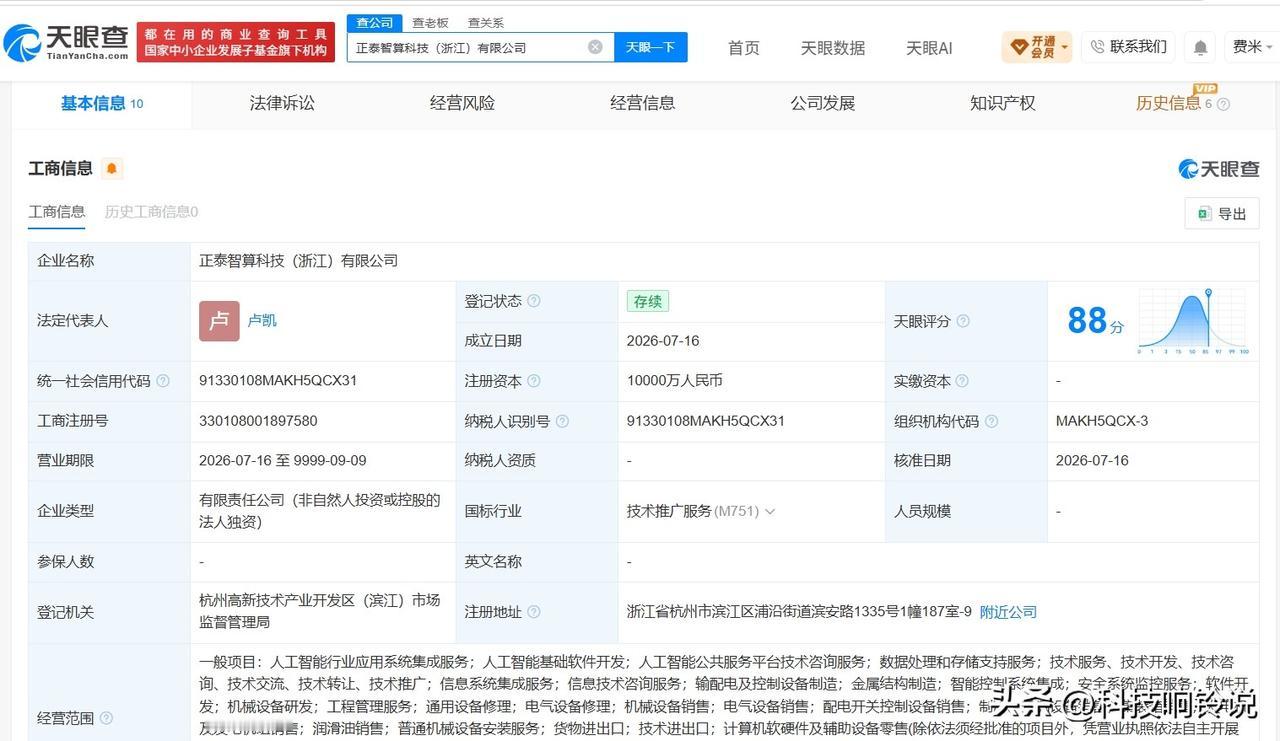1280x741 pixels.
Task: Open the 费米 user account dropdown
Action: coord(1253,47)
